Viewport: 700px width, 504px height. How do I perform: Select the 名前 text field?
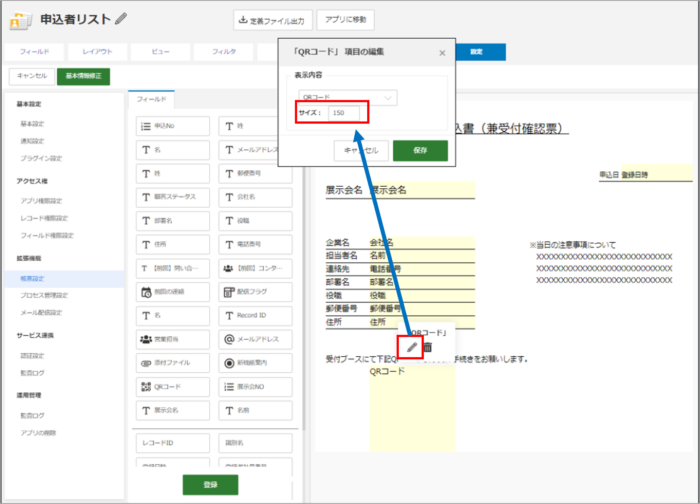pos(255,410)
